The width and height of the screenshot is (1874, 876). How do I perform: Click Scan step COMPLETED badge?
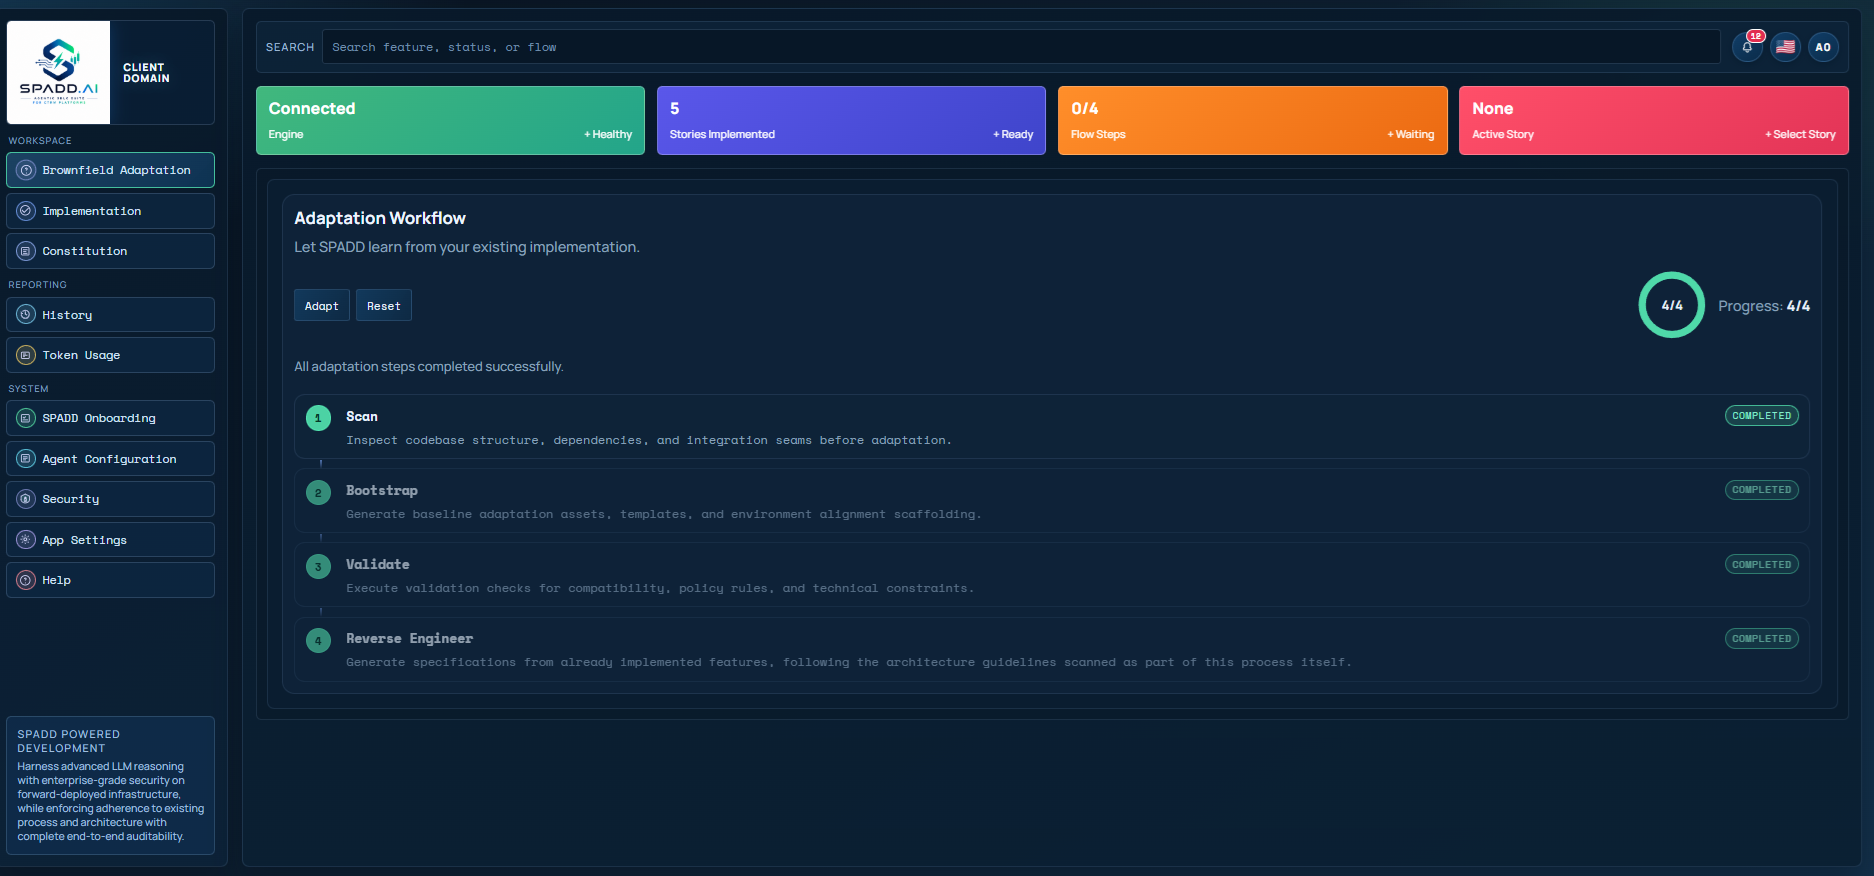[x=1761, y=416]
